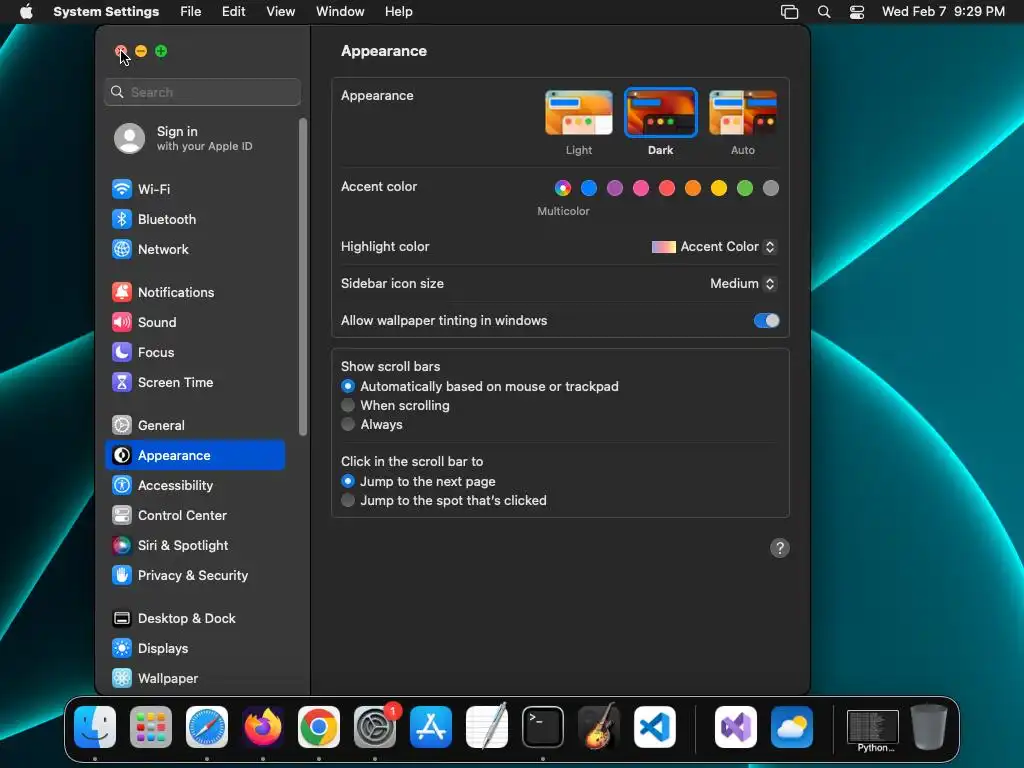Select When scrolling scroll bar option
The image size is (1024, 768).
(x=396, y=406)
